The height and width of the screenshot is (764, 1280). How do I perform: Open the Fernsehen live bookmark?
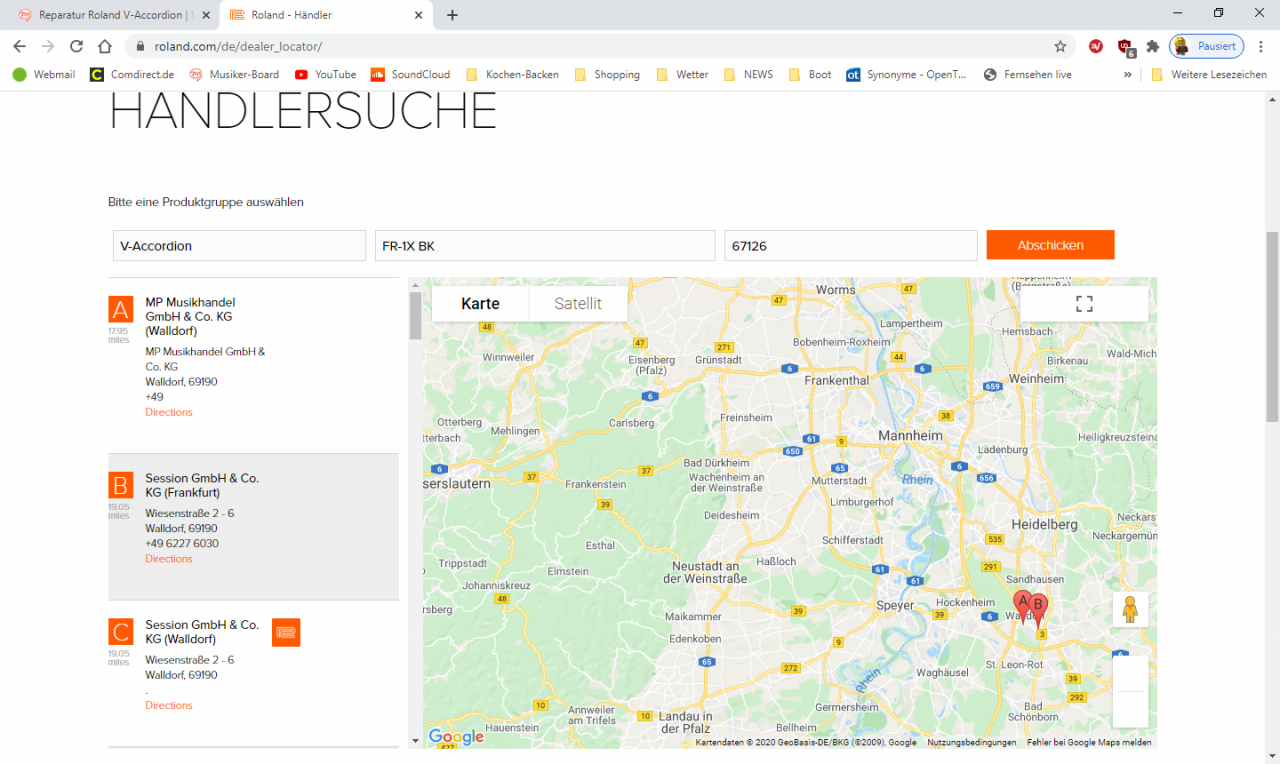(1027, 74)
